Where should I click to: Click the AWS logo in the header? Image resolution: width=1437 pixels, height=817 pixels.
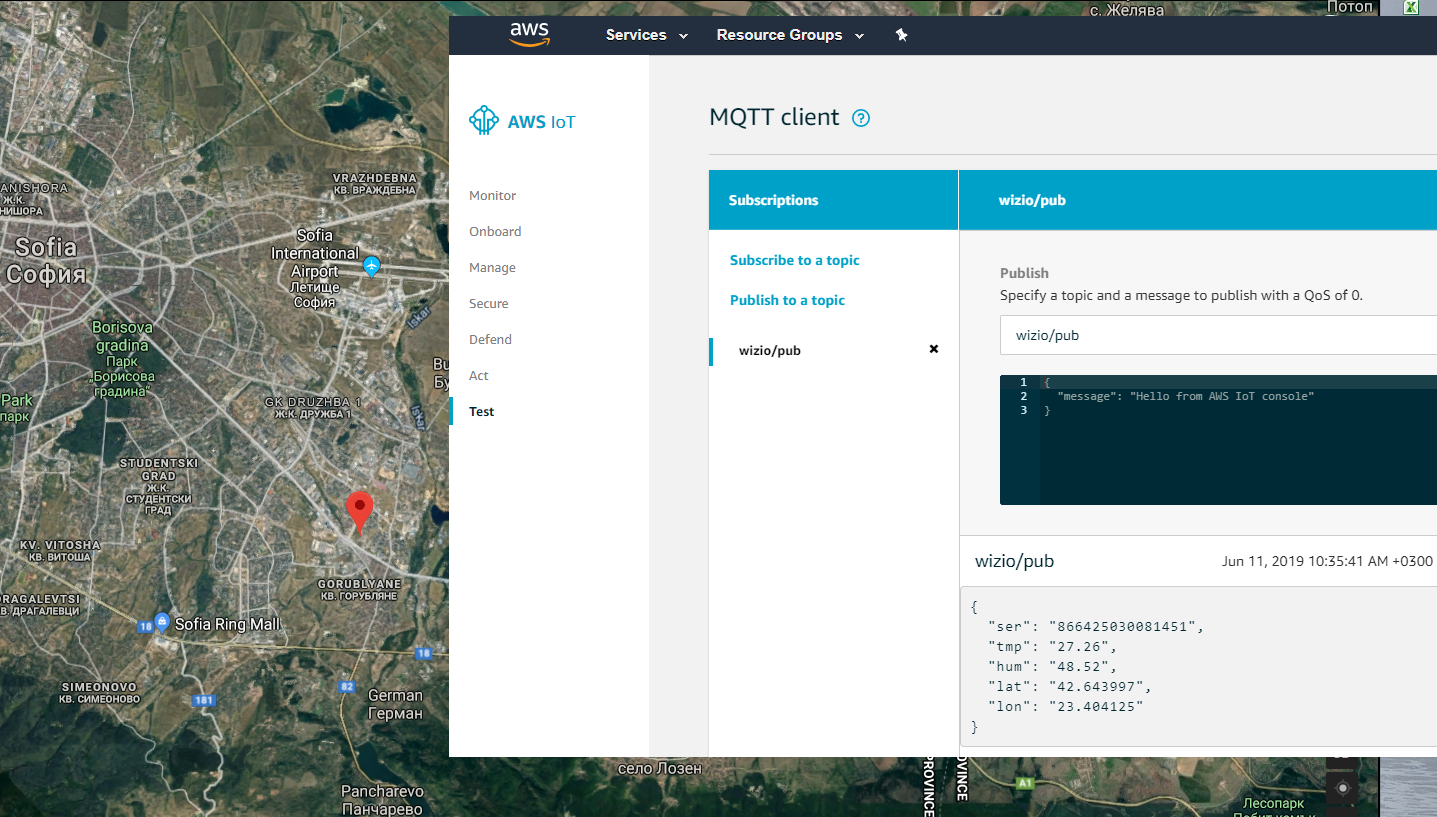point(529,35)
